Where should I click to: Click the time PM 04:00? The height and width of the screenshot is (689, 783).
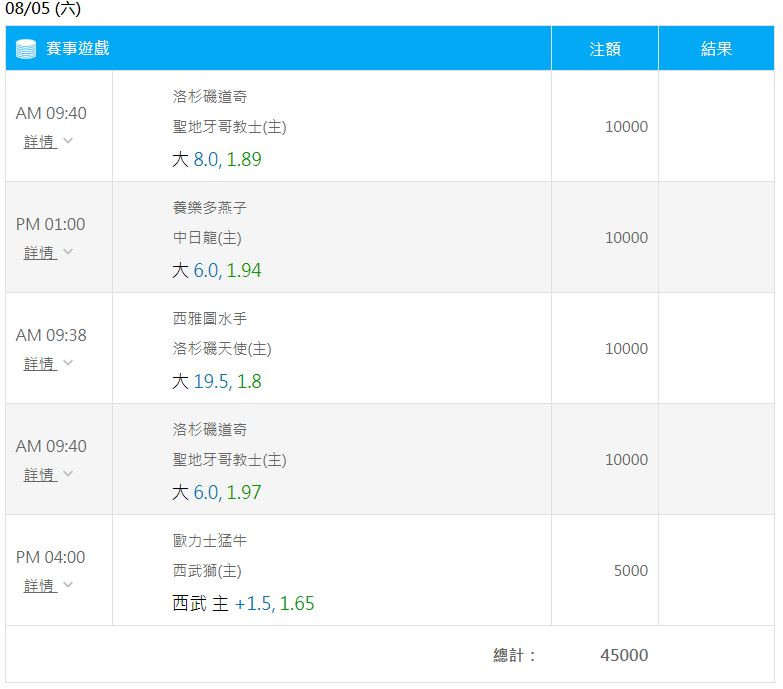click(50, 557)
